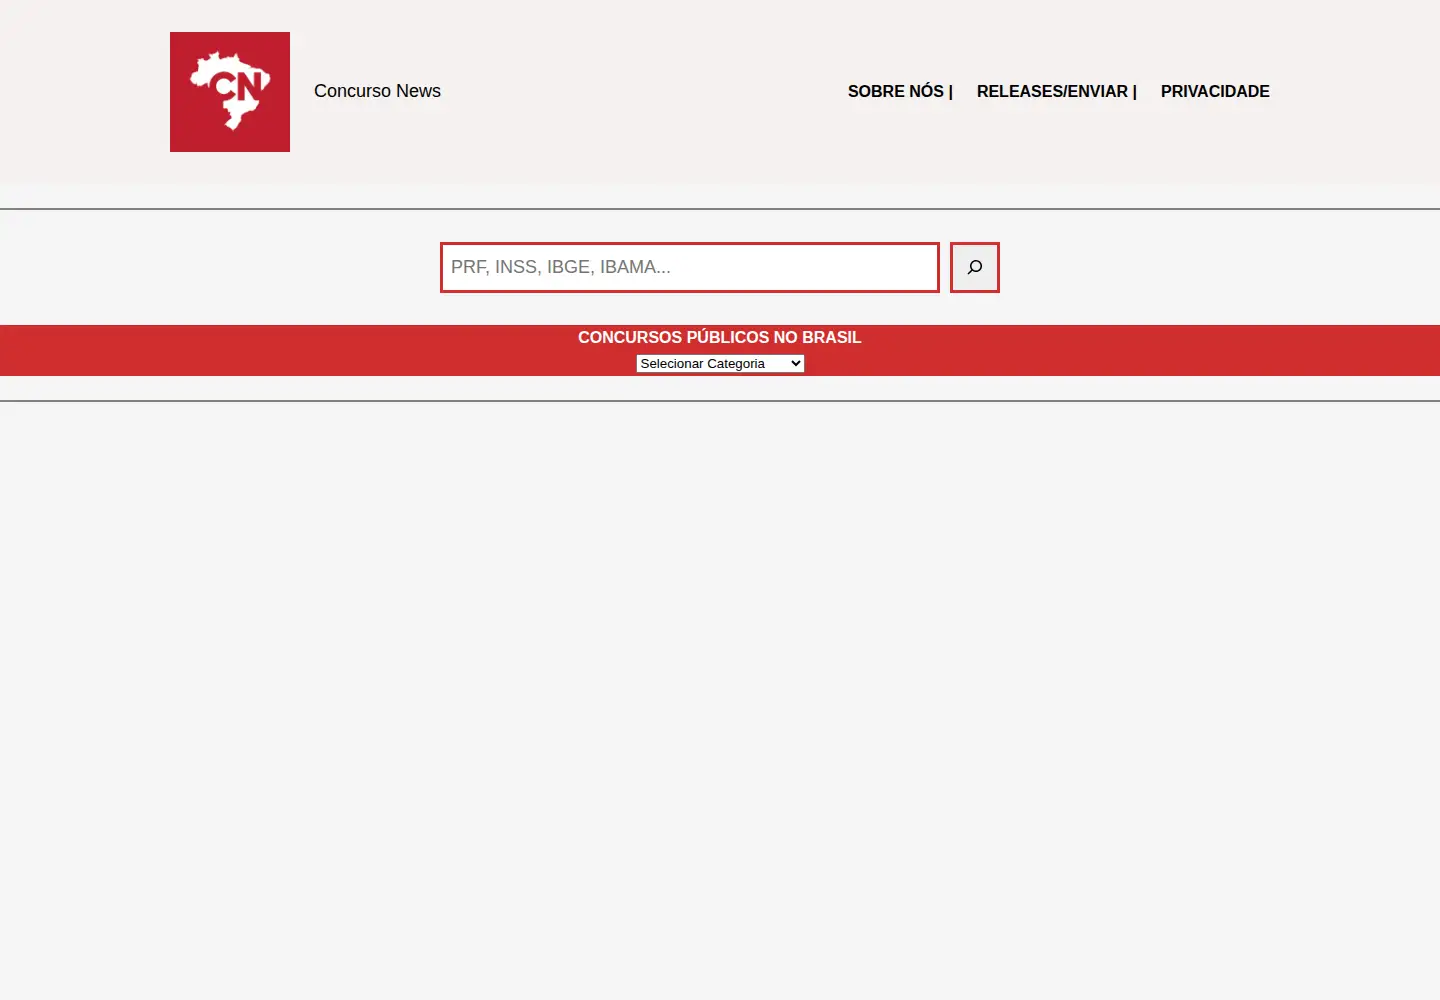Open the SOBRE NÓS menu item

[x=900, y=91]
